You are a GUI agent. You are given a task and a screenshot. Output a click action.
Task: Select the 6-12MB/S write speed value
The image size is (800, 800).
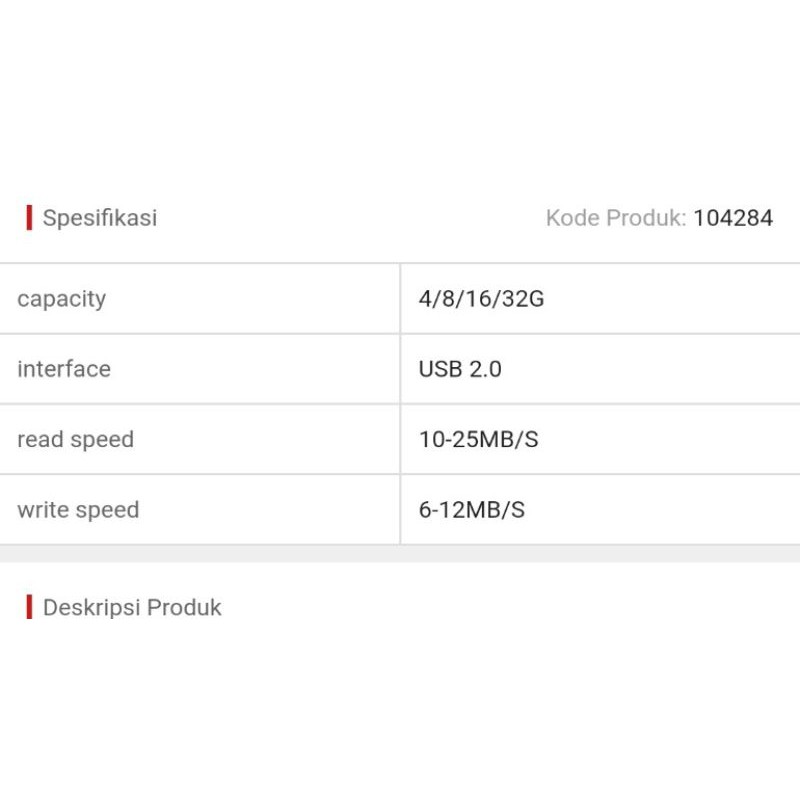pyautogui.click(x=472, y=510)
